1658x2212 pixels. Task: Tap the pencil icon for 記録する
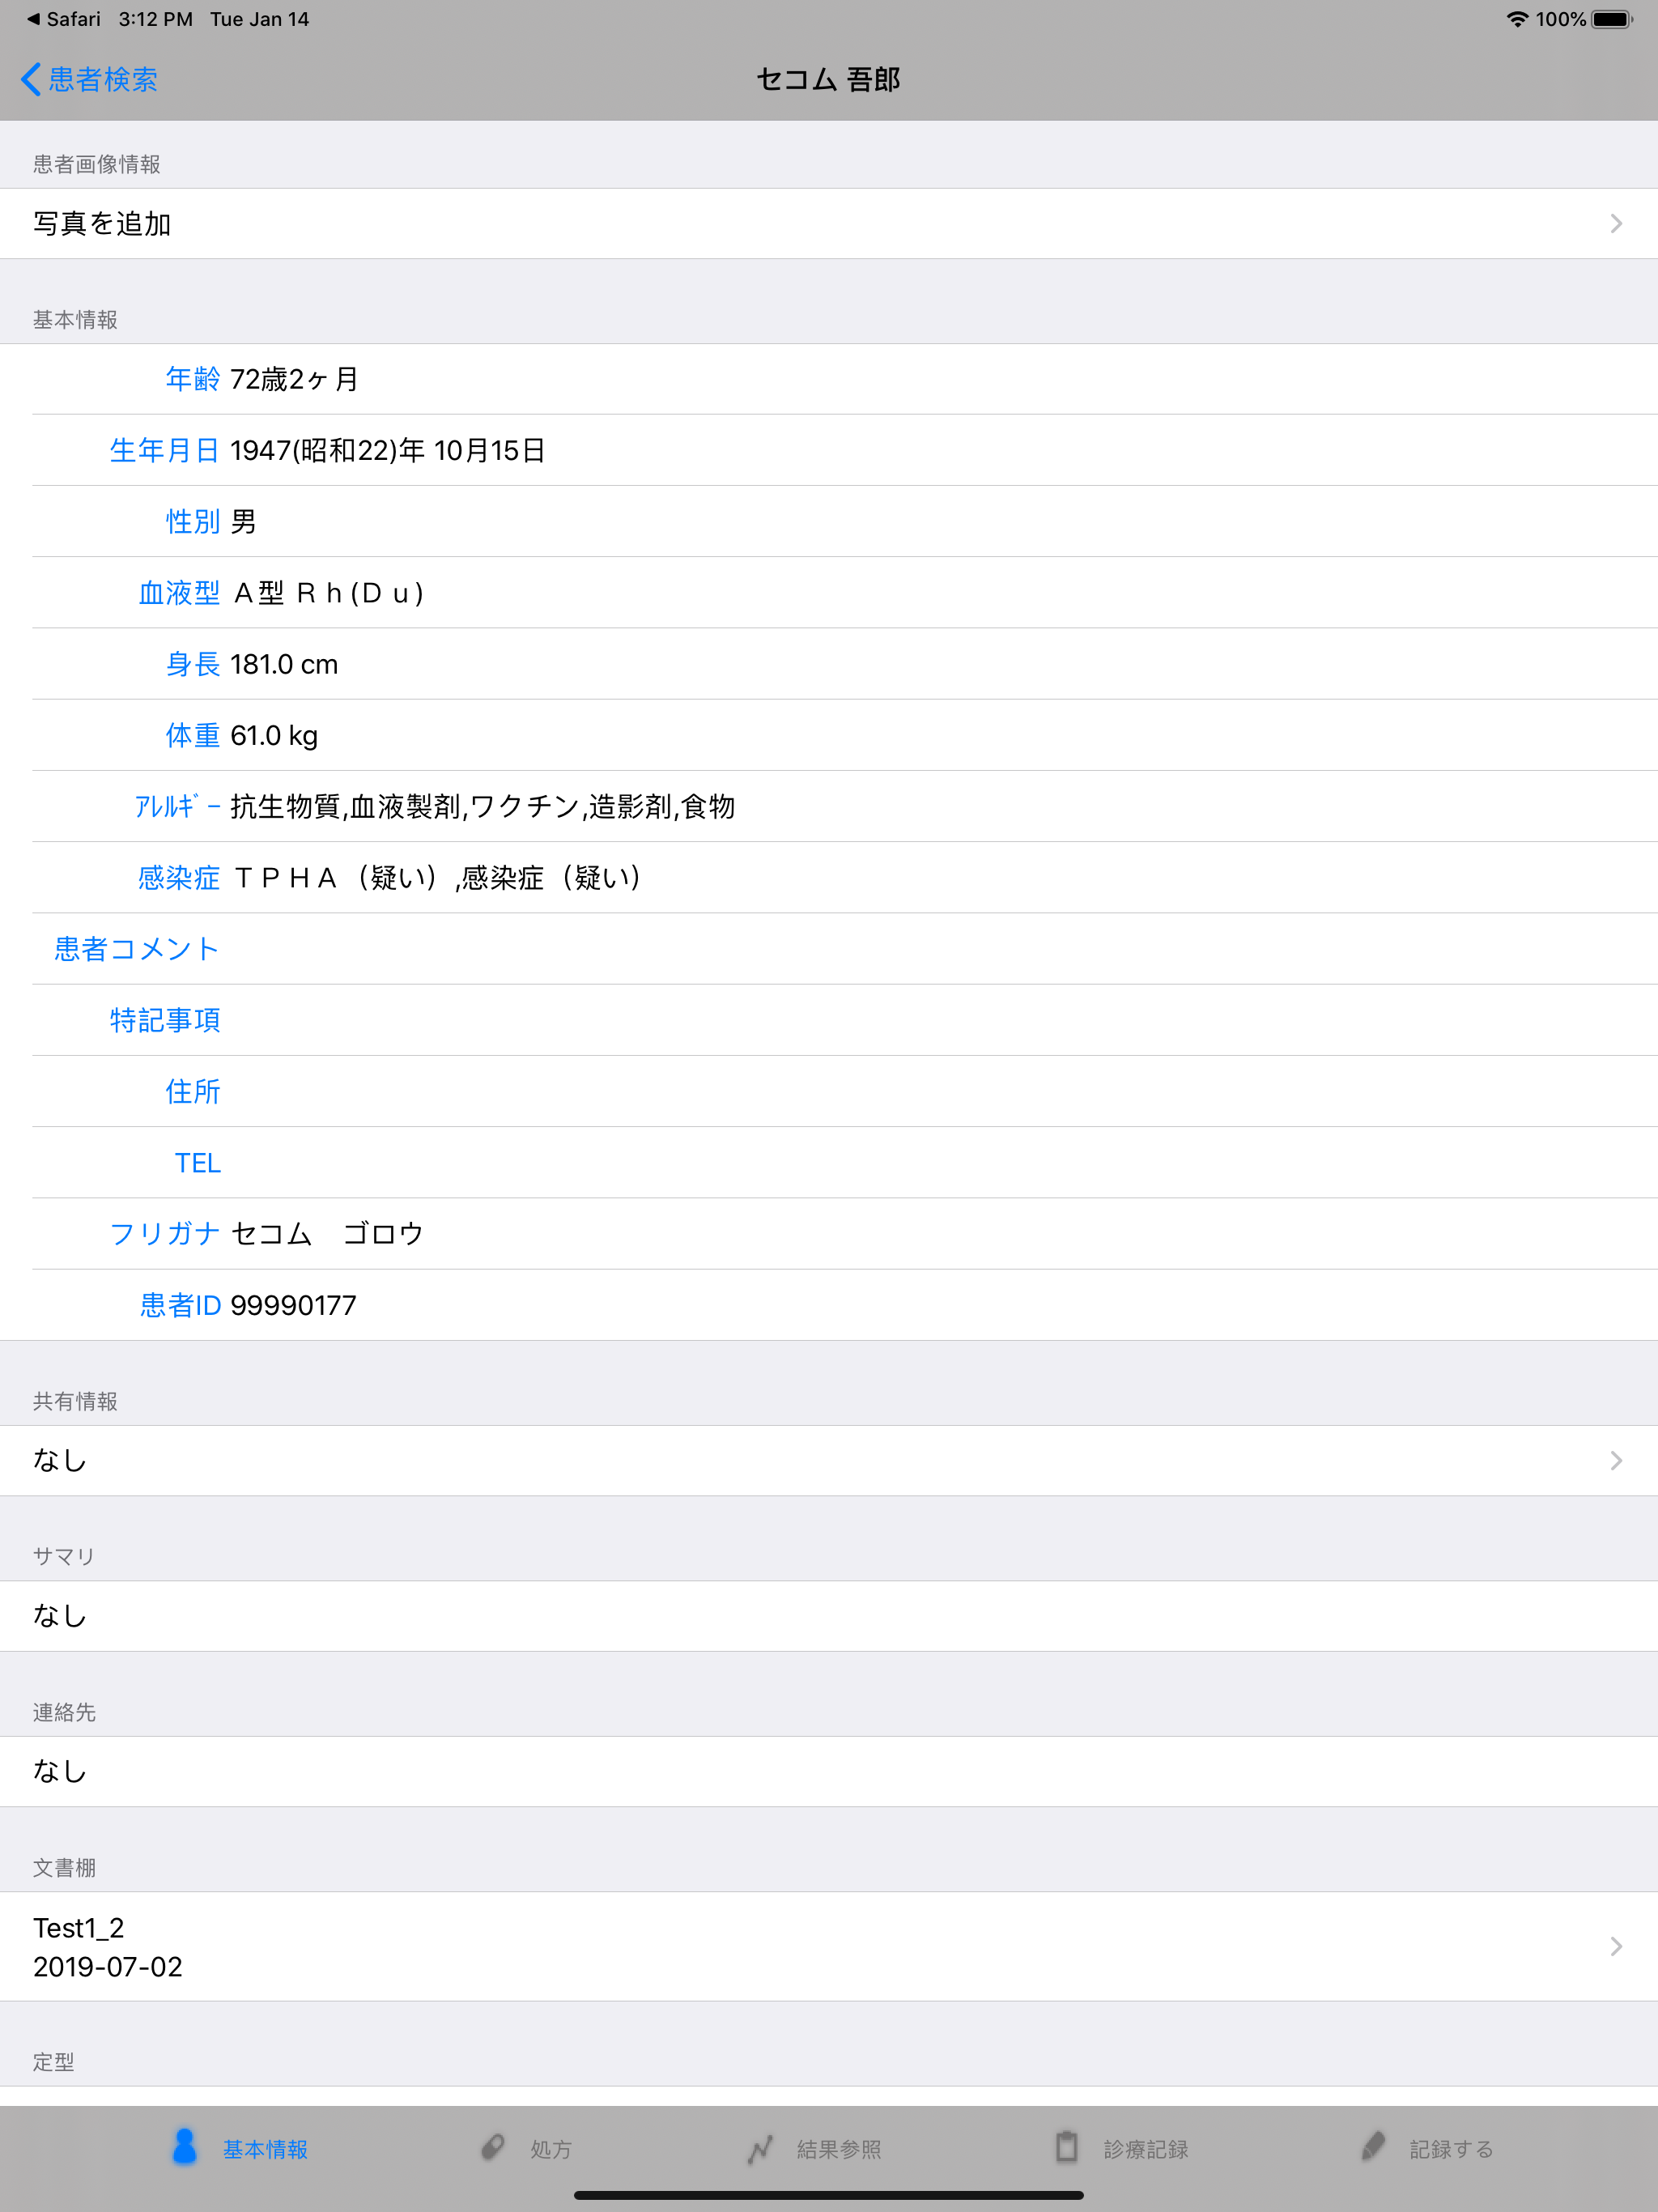(1373, 2146)
